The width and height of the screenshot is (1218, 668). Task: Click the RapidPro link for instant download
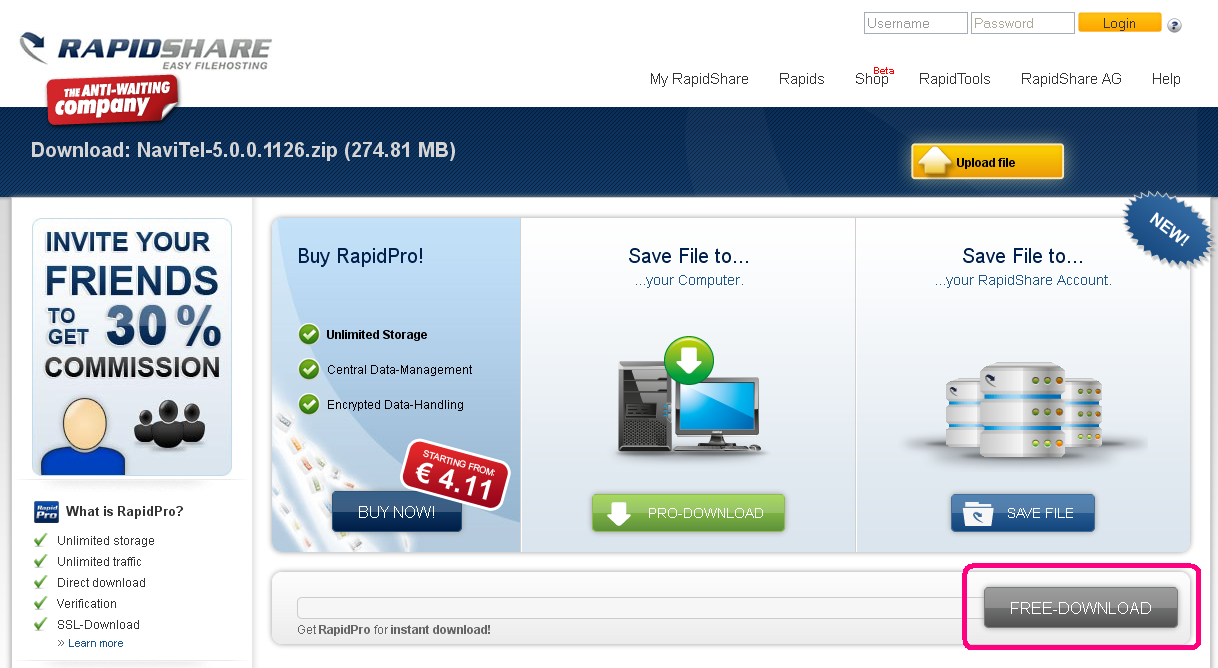pyautogui.click(x=342, y=630)
